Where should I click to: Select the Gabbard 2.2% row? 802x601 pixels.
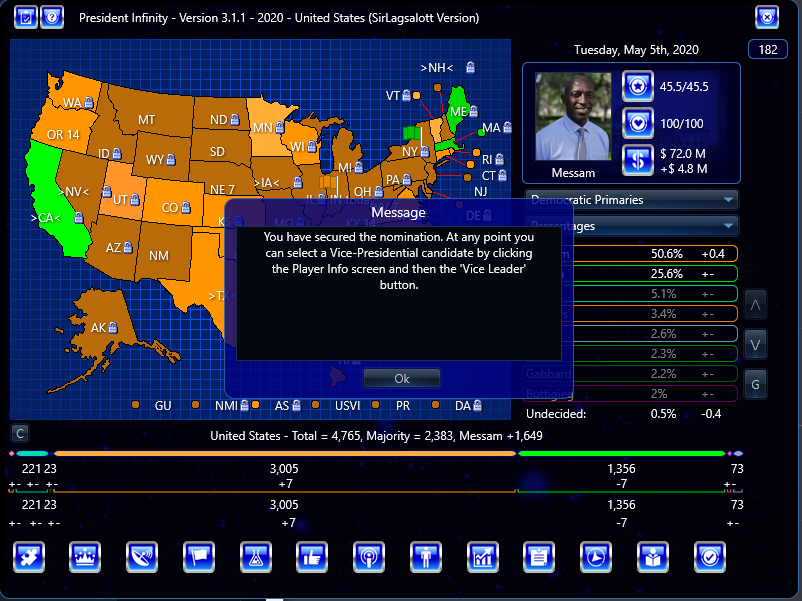coord(632,374)
